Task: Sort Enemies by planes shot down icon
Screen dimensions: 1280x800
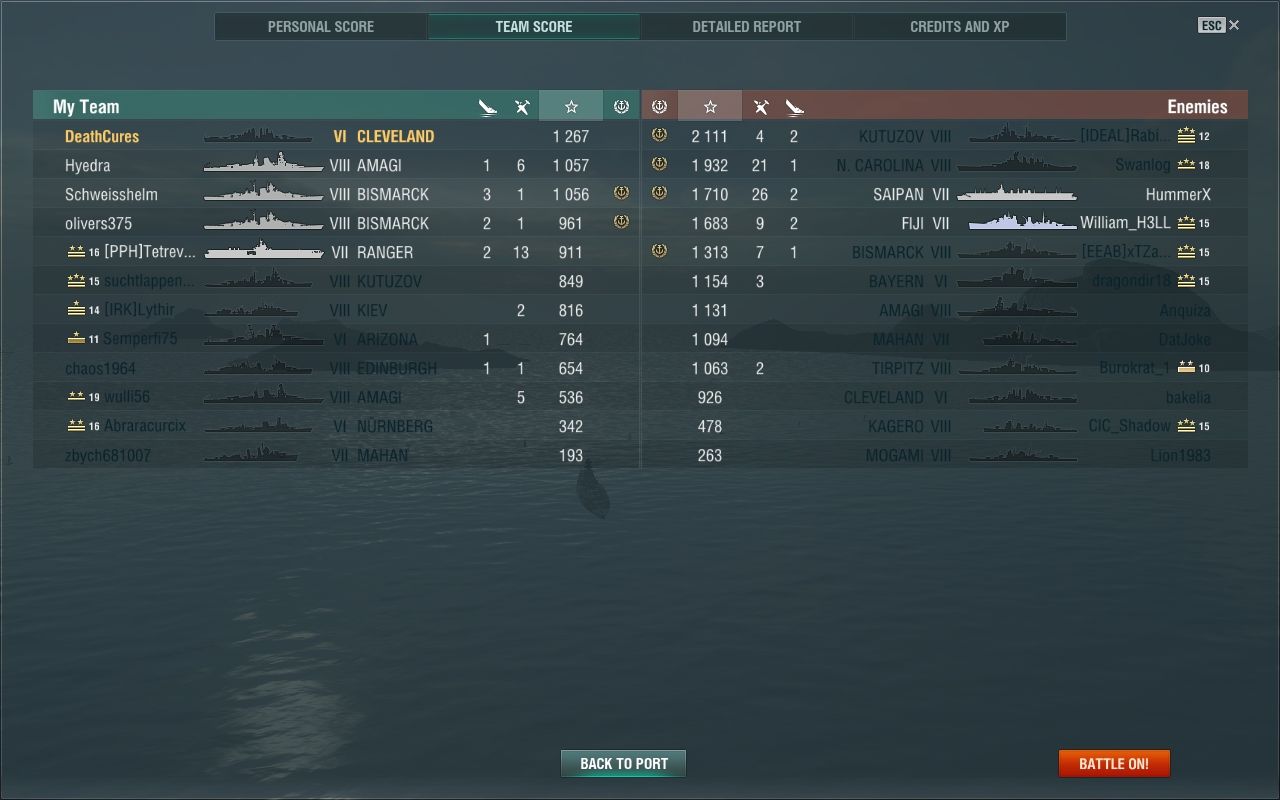Action: pyautogui.click(x=760, y=107)
